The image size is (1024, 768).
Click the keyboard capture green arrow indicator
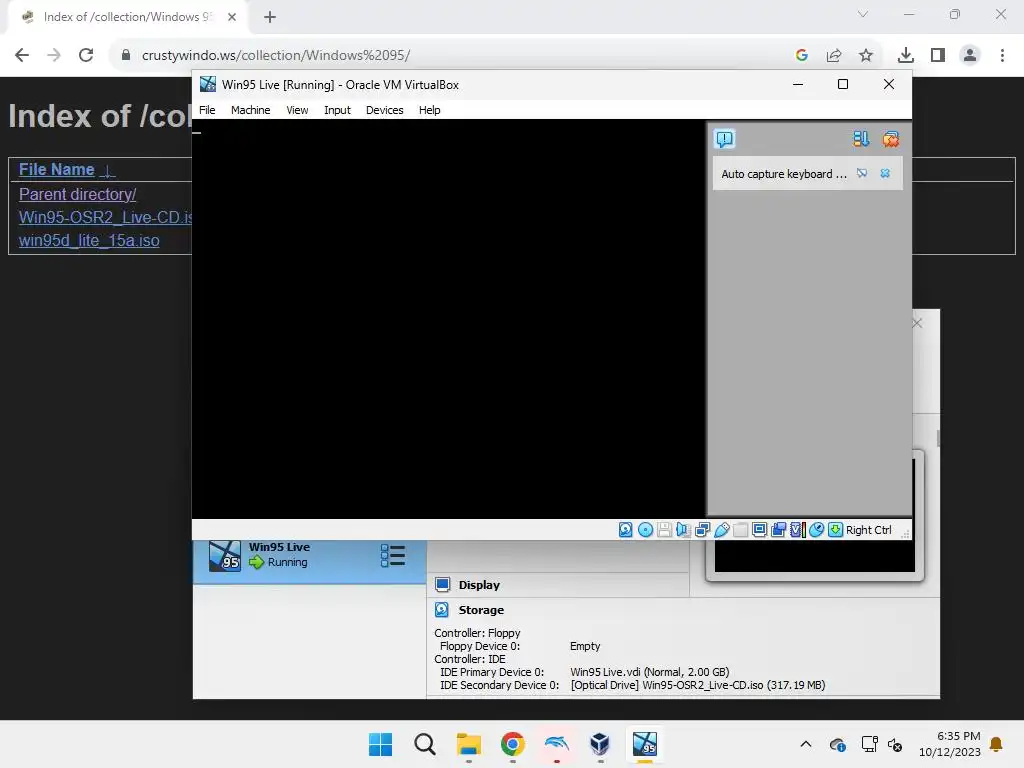coord(835,530)
